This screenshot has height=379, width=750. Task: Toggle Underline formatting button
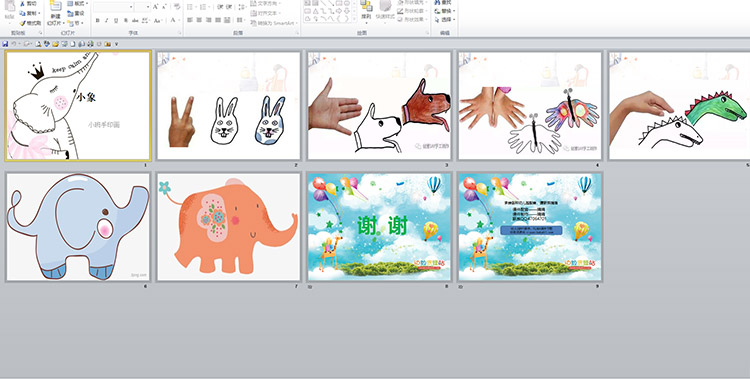point(116,20)
